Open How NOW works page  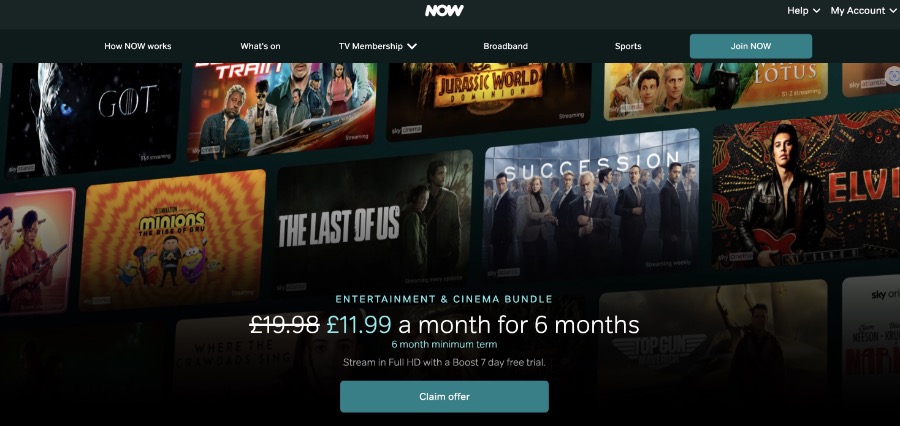point(138,47)
